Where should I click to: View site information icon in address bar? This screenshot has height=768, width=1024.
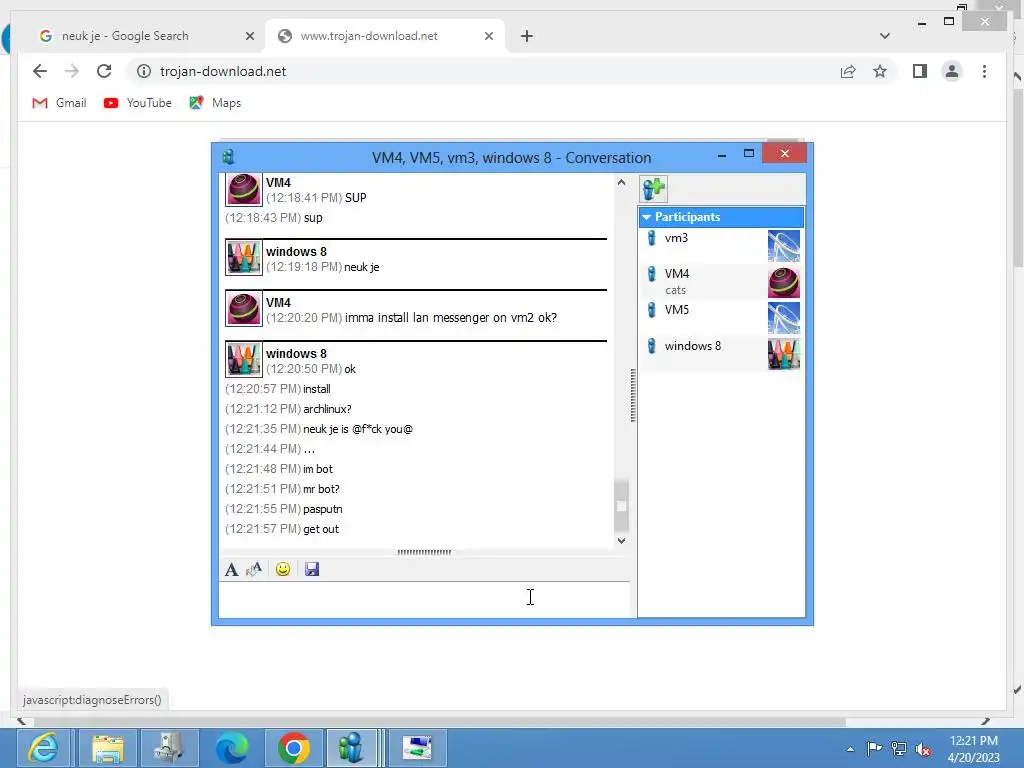pos(144,71)
